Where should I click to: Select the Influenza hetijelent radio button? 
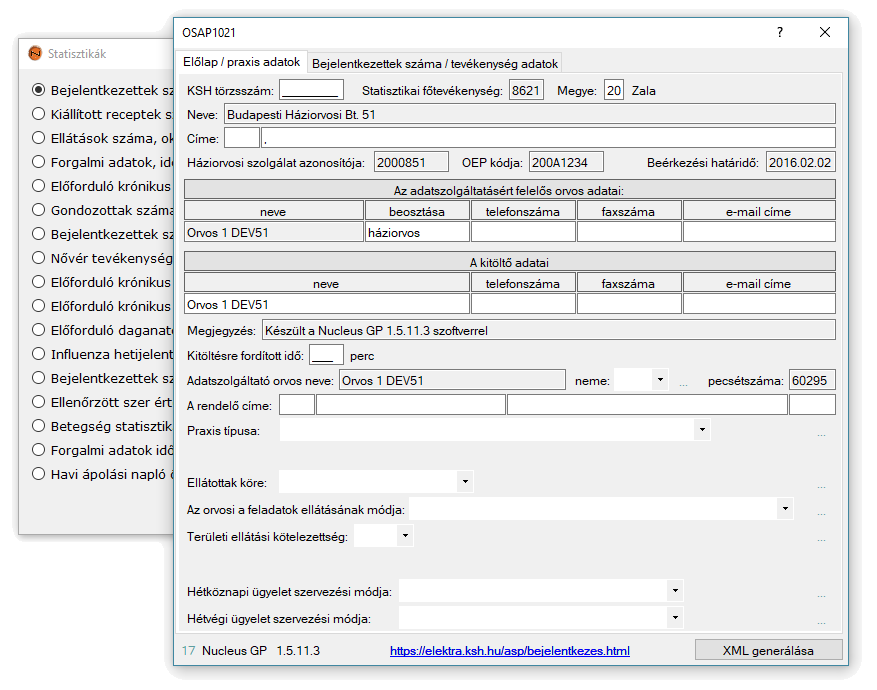click(38, 354)
